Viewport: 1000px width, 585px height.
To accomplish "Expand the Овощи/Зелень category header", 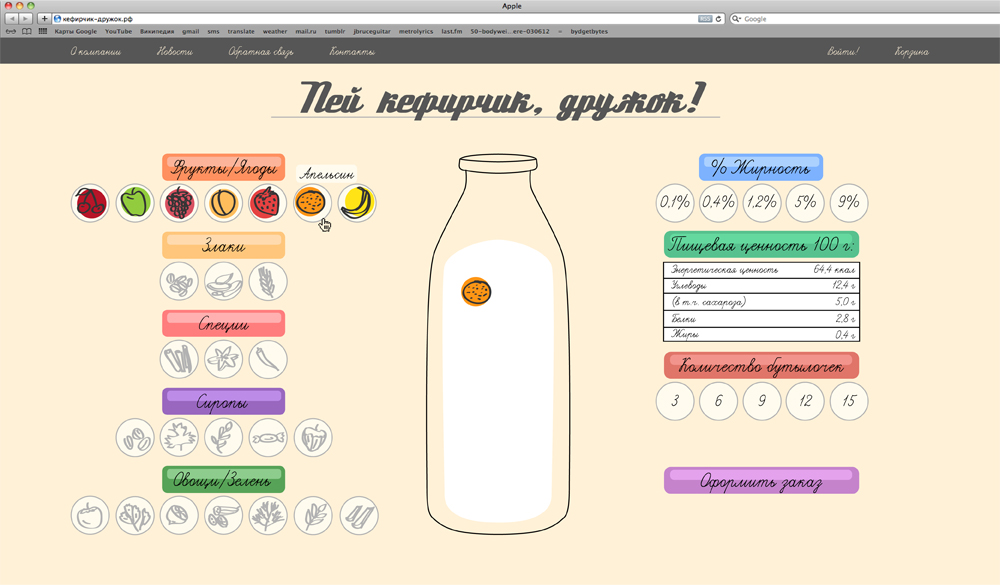I will click(x=224, y=480).
